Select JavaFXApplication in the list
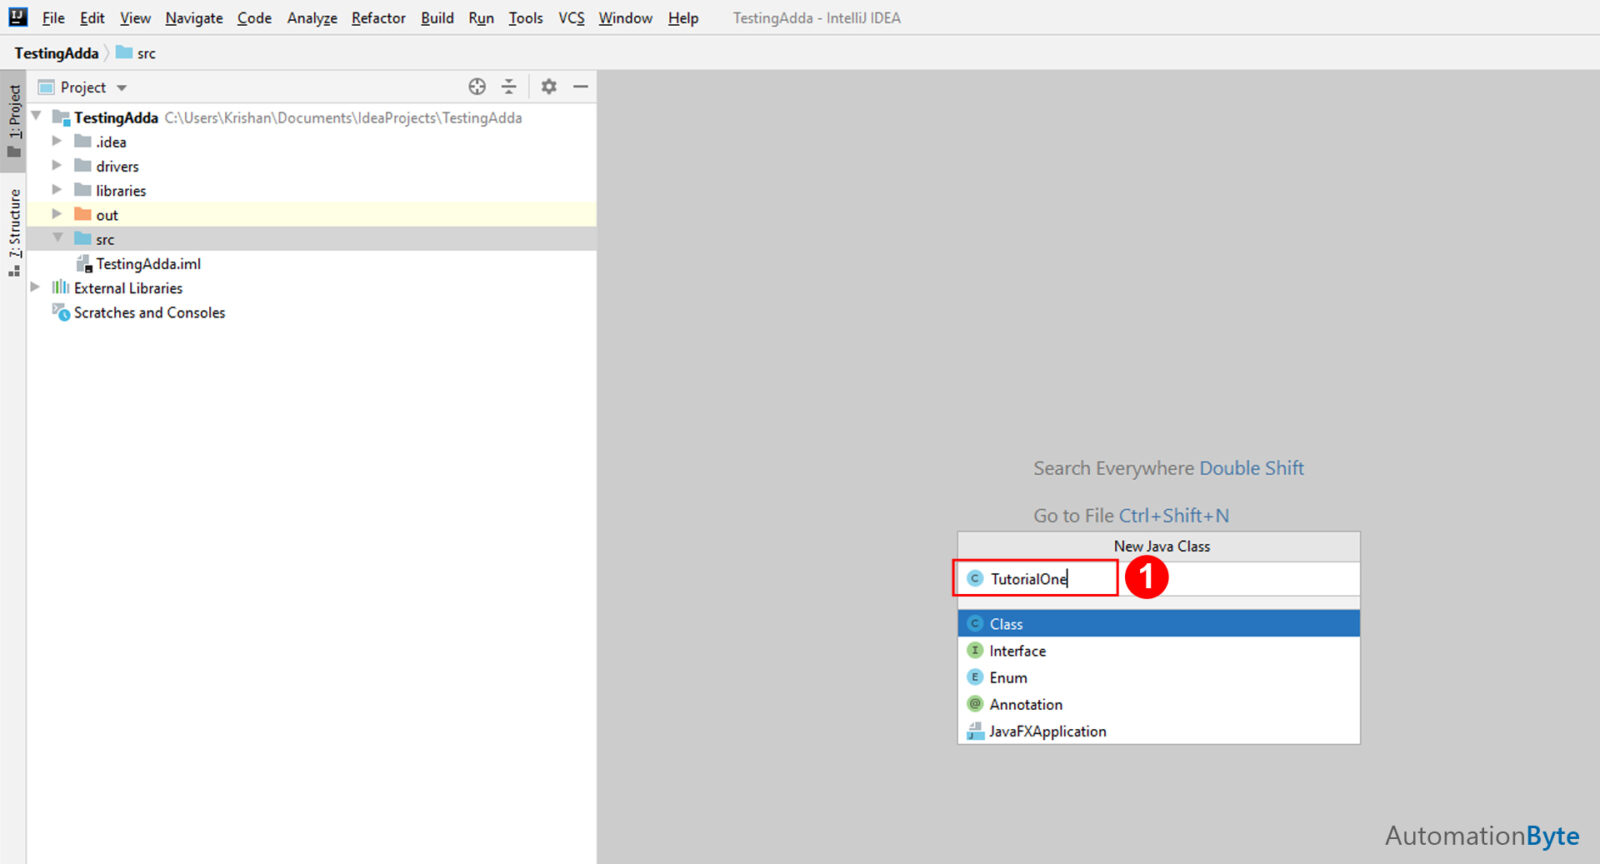The width and height of the screenshot is (1600, 864). 1159,731
